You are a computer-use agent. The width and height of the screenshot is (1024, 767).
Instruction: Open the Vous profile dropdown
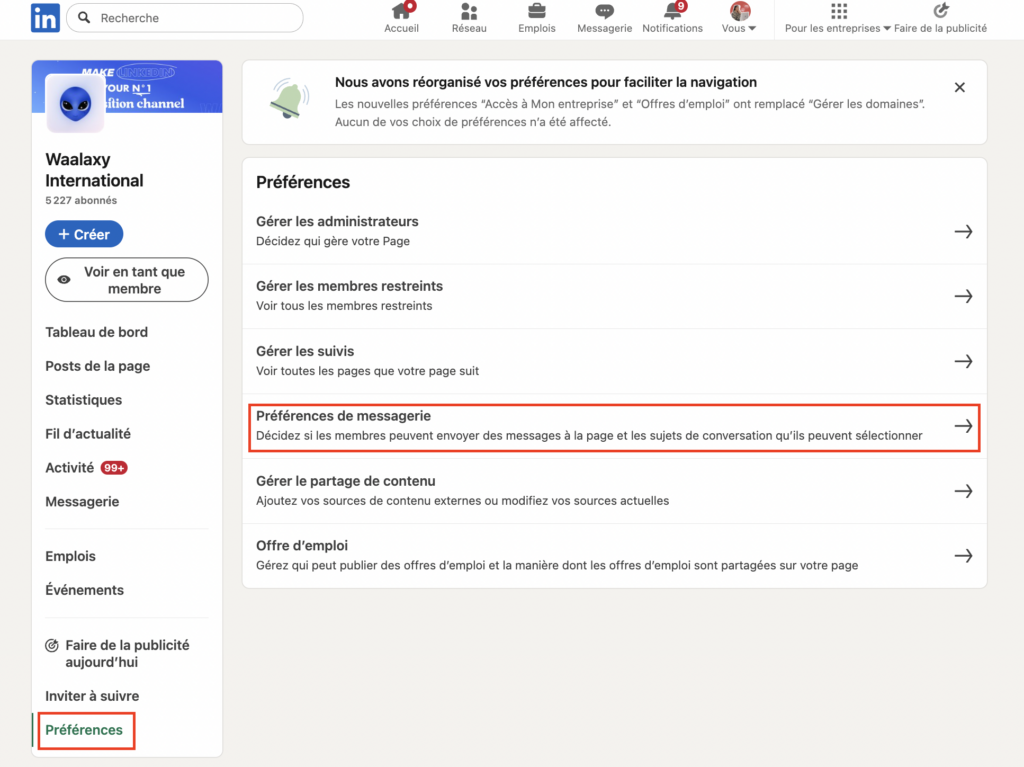click(738, 18)
